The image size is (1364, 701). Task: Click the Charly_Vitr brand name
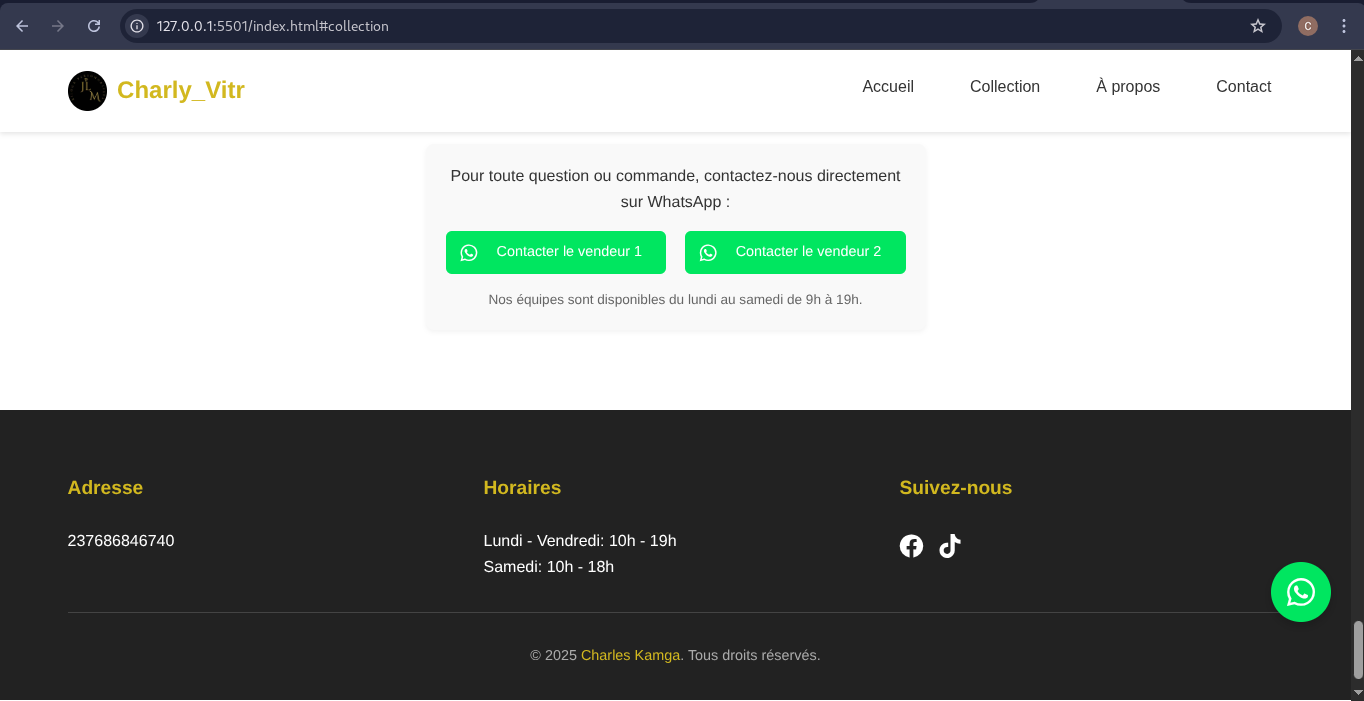(181, 91)
